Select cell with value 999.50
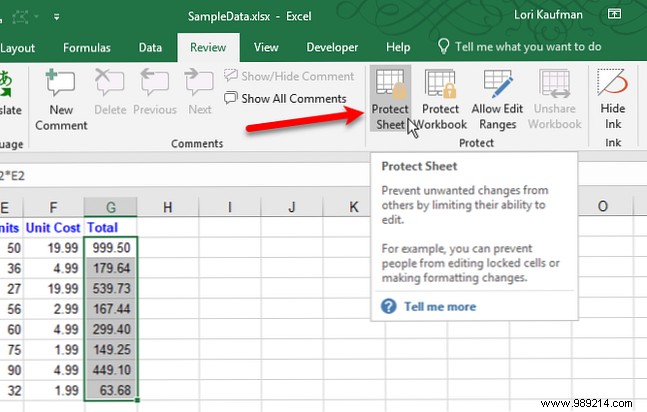 (111, 248)
